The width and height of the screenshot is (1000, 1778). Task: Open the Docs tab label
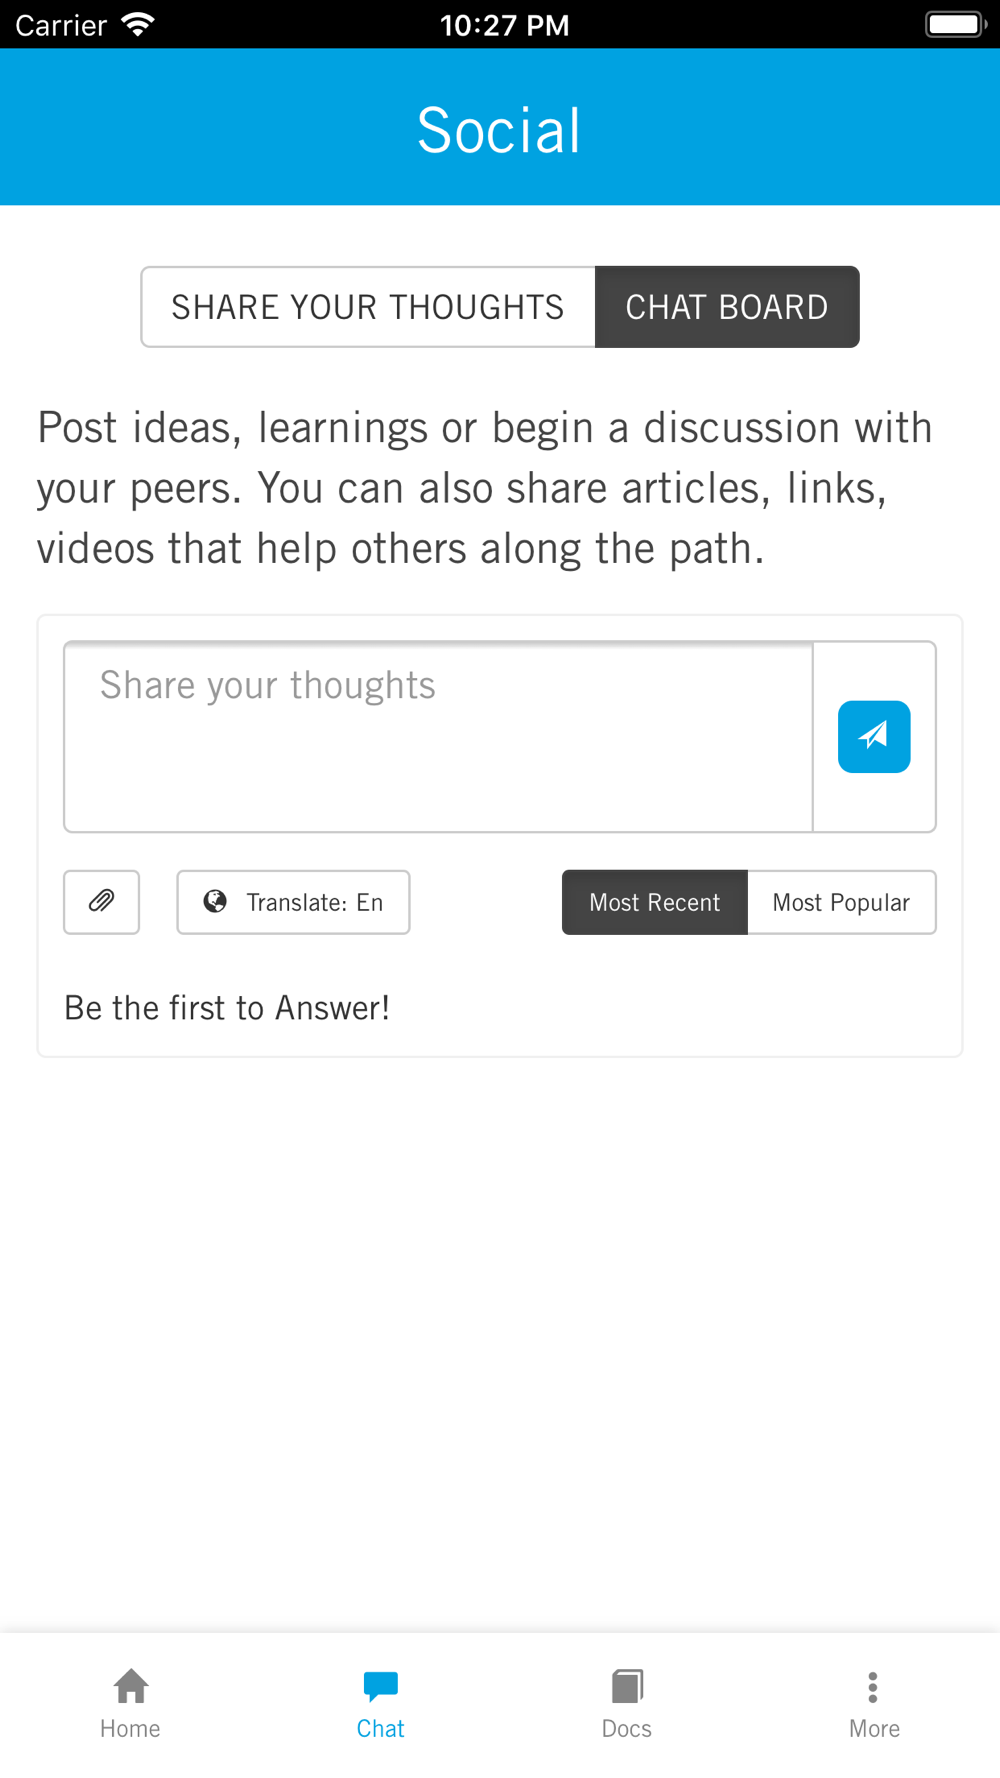pyautogui.click(x=627, y=1728)
